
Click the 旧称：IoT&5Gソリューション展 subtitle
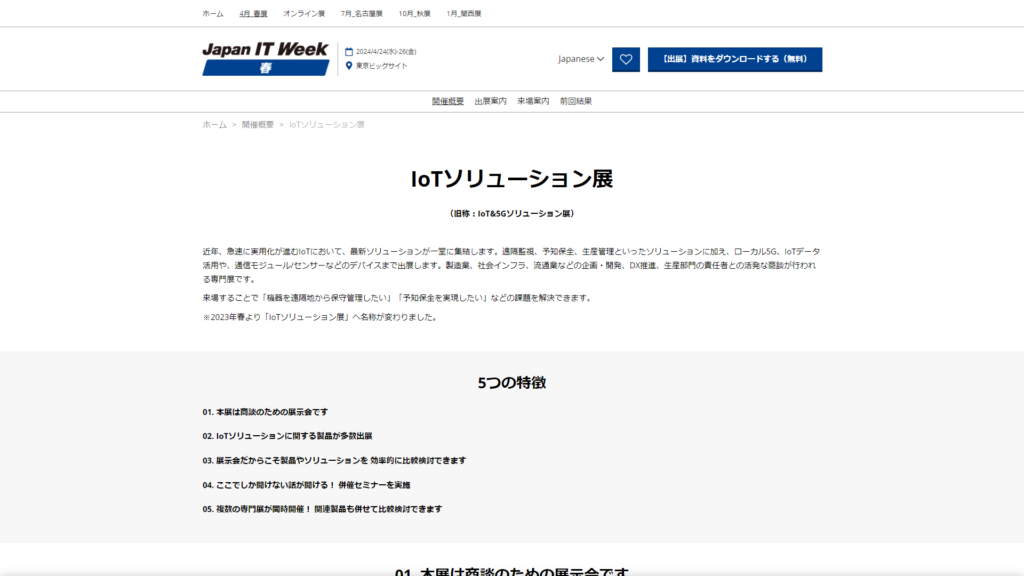tap(512, 214)
